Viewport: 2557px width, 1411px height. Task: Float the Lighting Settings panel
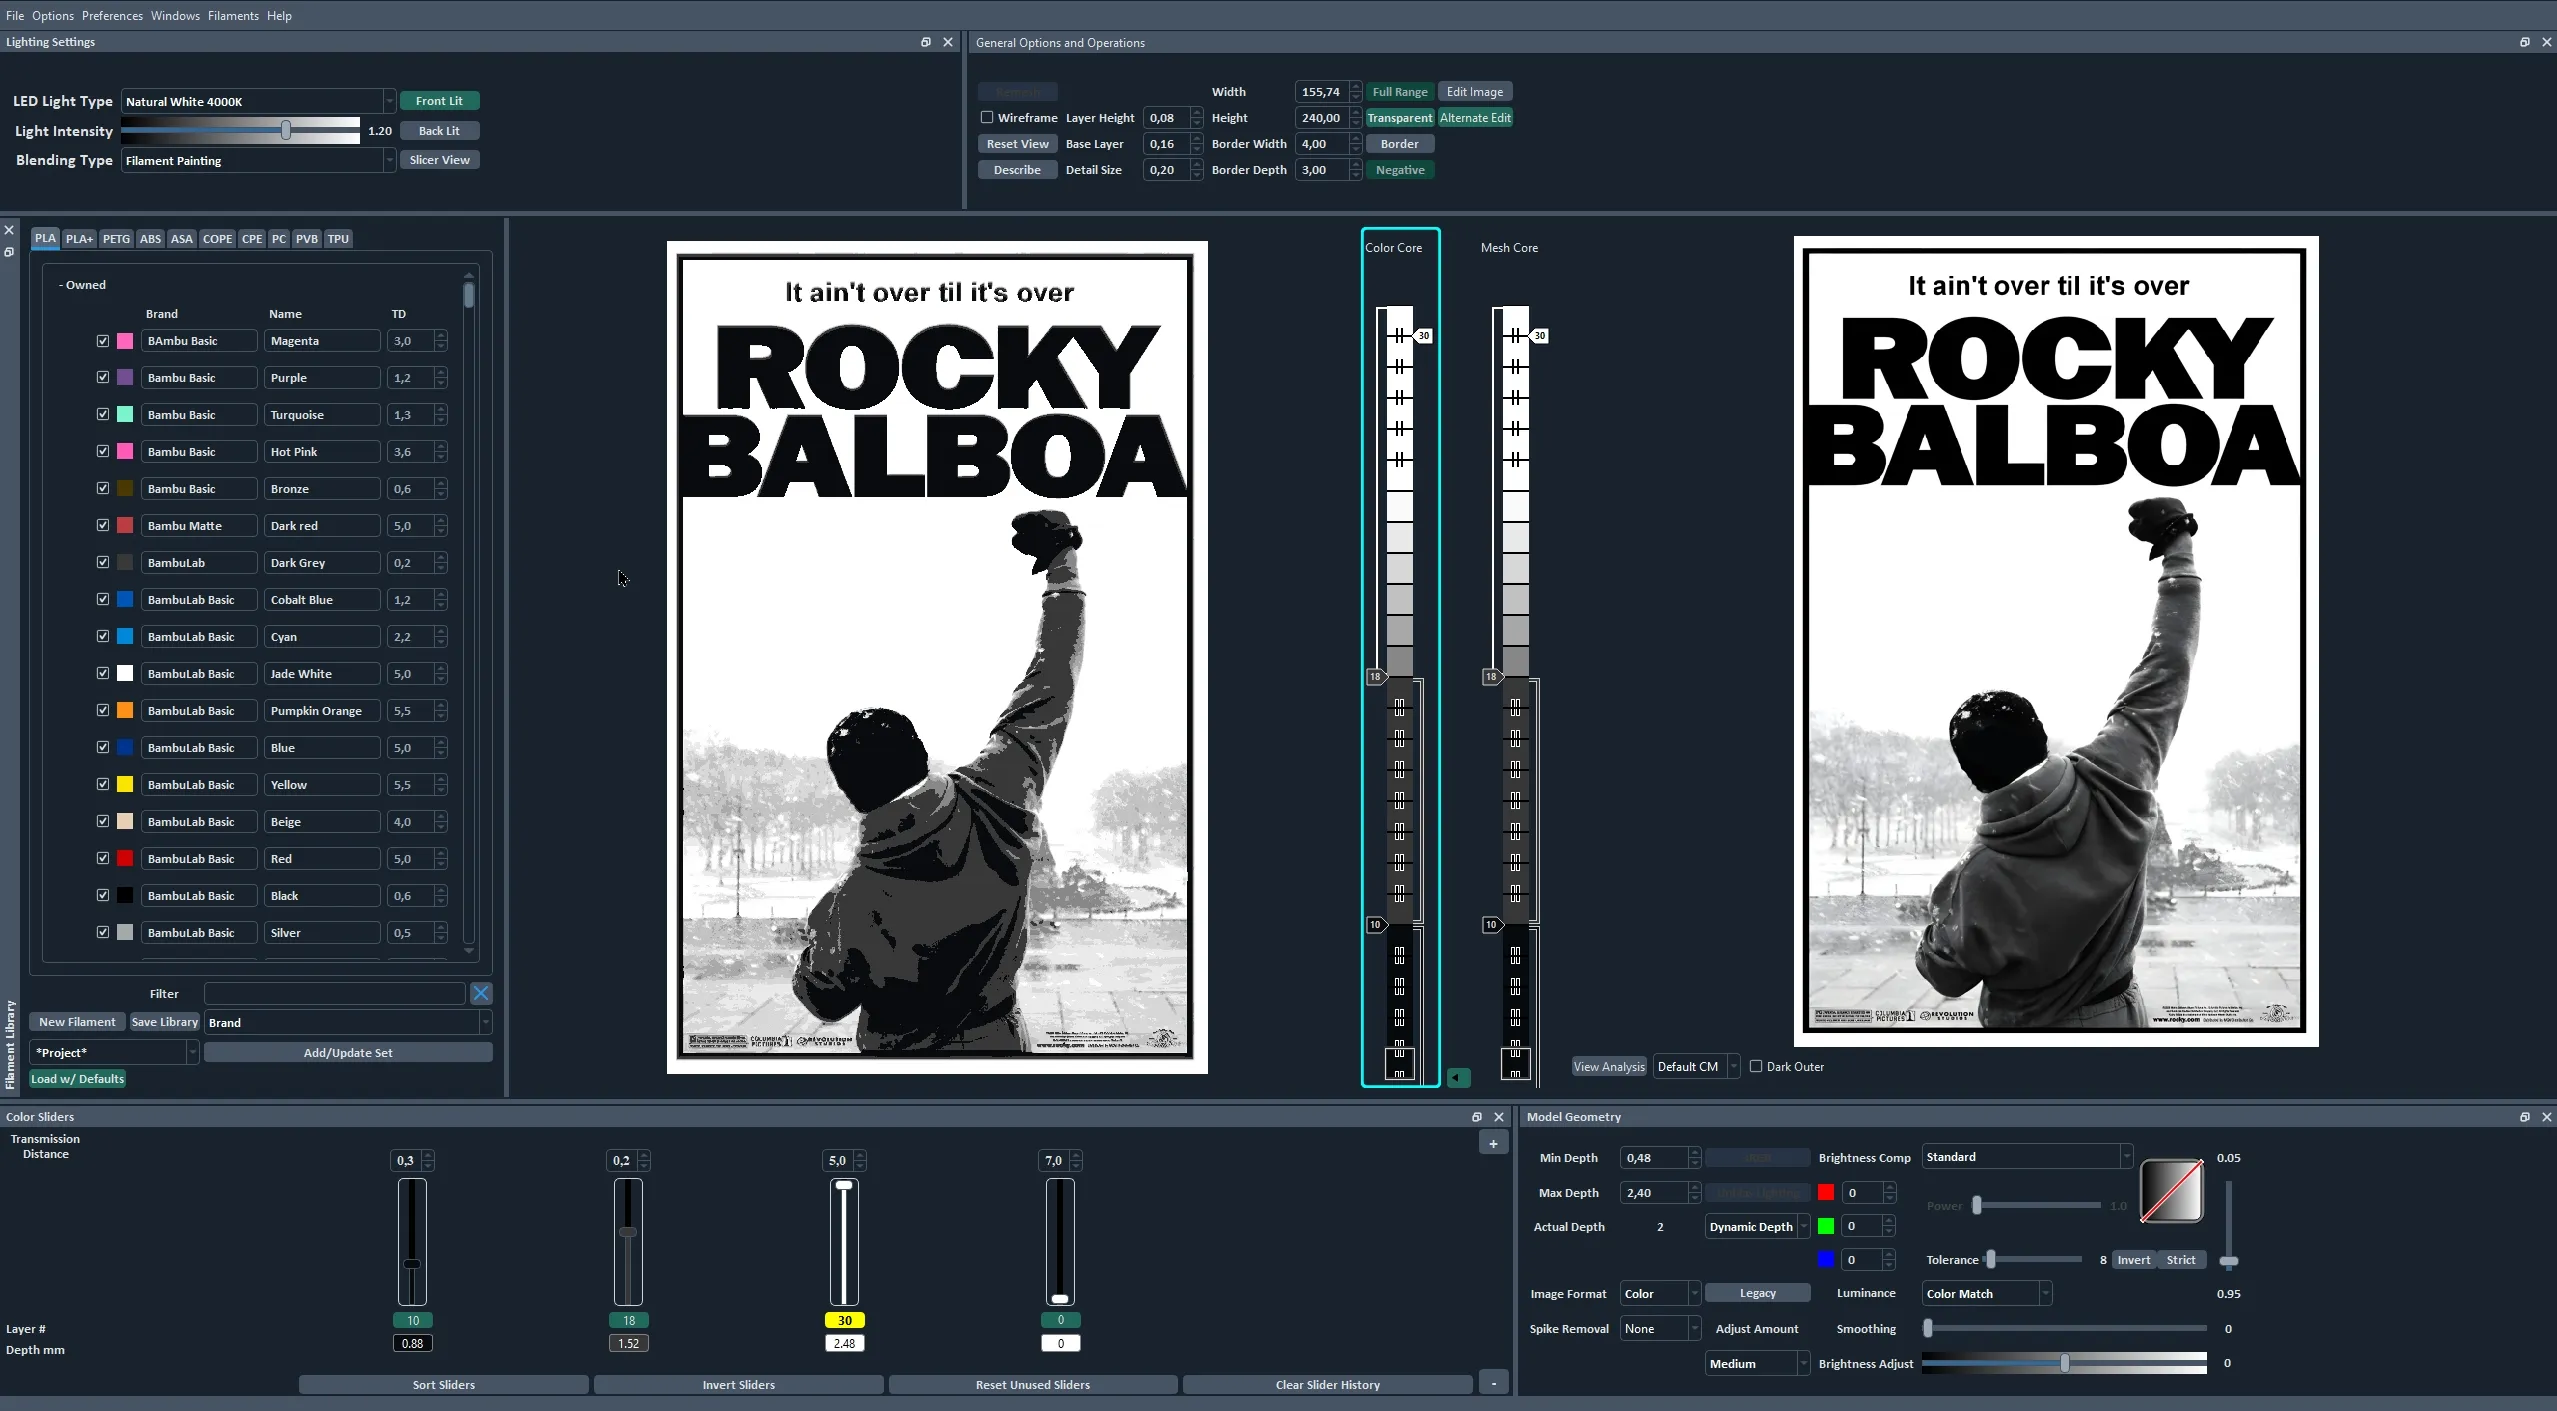tap(925, 42)
